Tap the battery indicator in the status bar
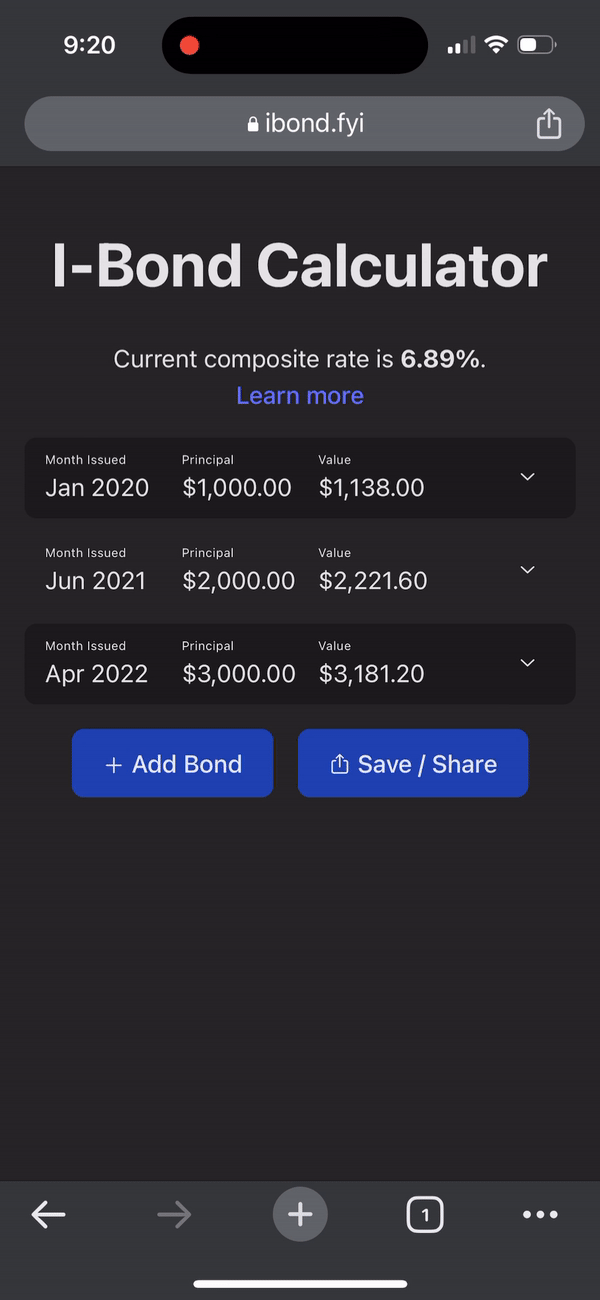Viewport: 600px width, 1300px height. [533, 44]
